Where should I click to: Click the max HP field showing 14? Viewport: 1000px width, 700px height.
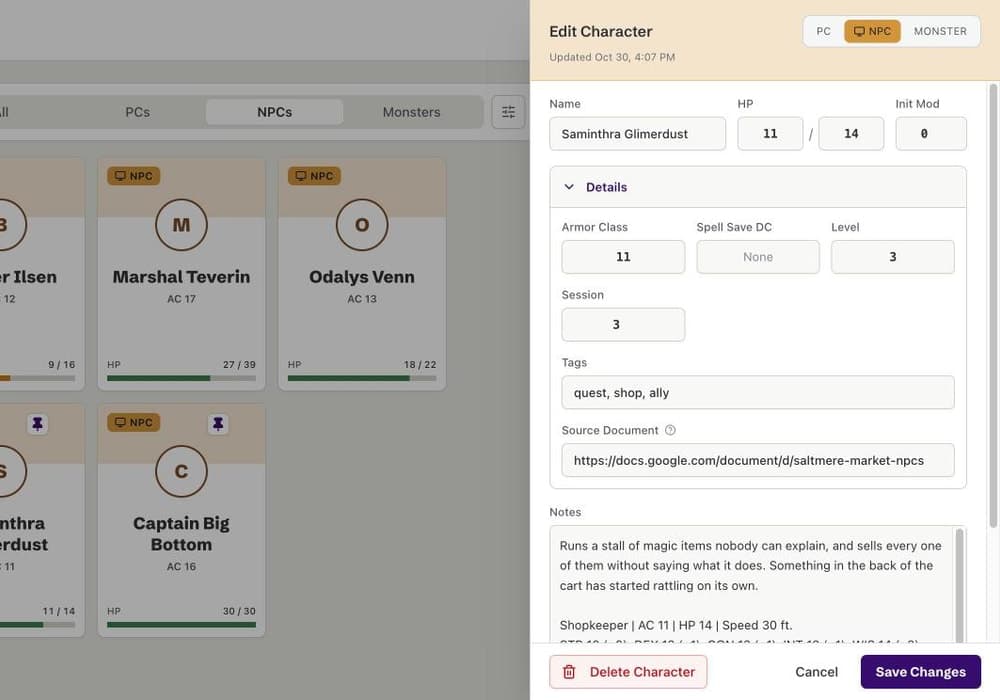pos(851,134)
